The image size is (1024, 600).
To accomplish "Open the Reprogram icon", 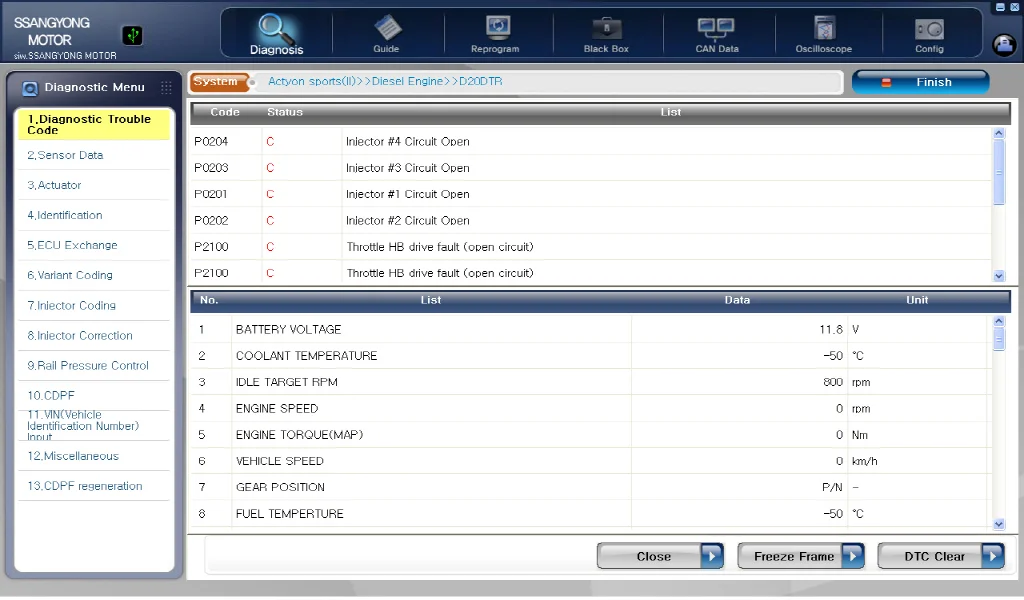I will (497, 28).
